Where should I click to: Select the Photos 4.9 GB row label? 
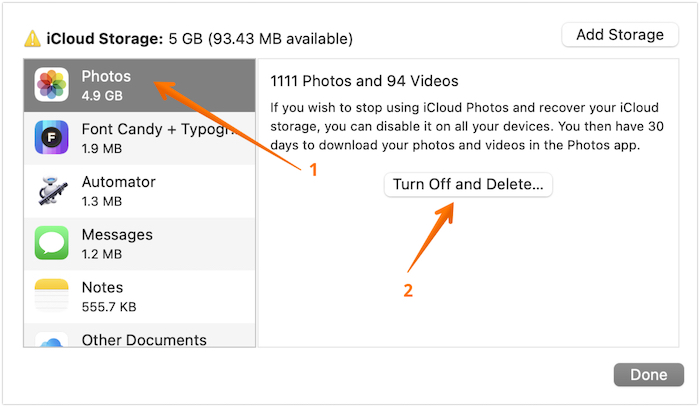[x=106, y=86]
